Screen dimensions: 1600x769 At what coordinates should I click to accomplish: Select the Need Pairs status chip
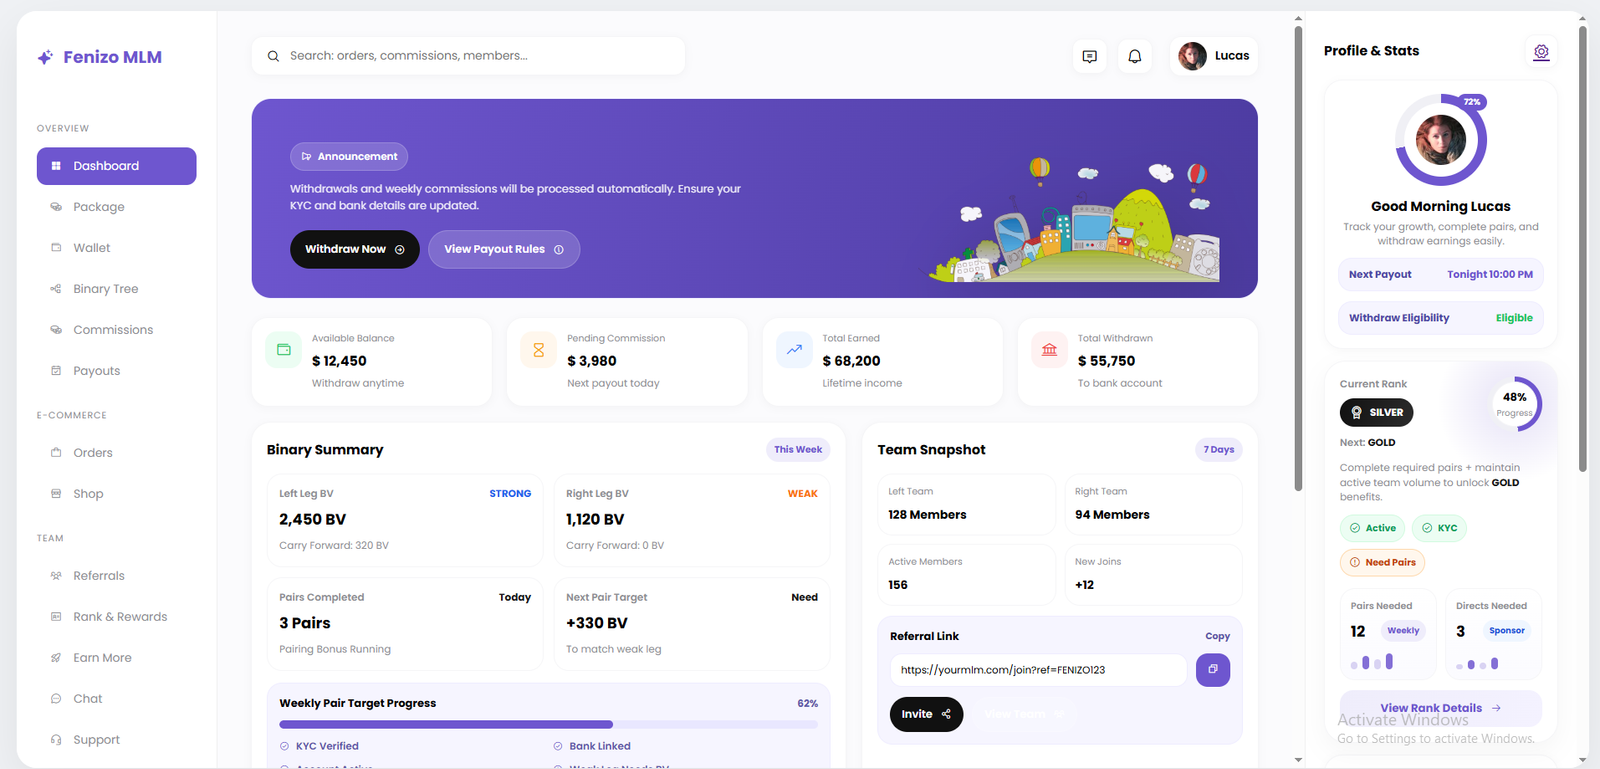point(1382,562)
